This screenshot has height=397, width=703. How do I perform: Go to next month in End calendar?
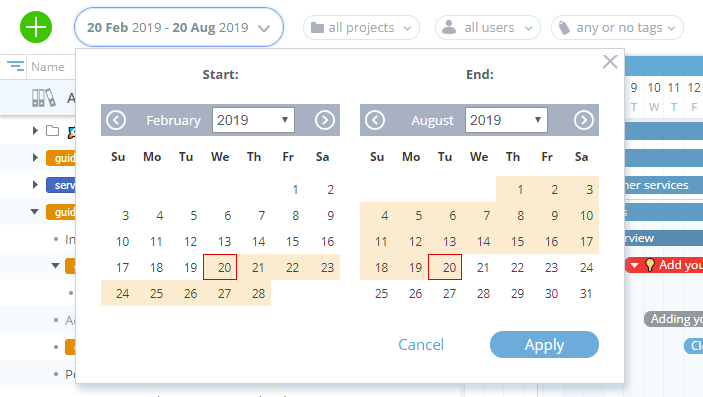(x=584, y=120)
